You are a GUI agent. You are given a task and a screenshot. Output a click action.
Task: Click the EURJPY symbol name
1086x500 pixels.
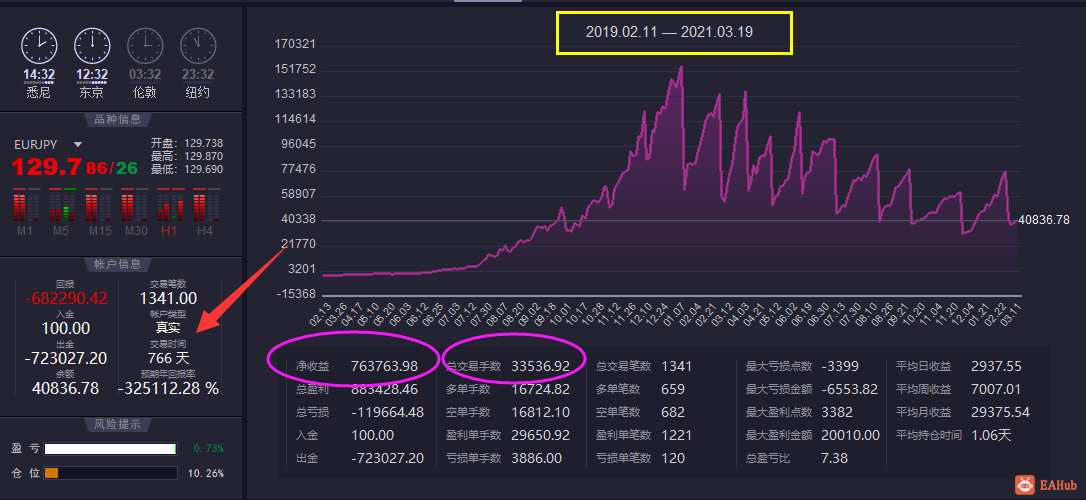click(35, 145)
